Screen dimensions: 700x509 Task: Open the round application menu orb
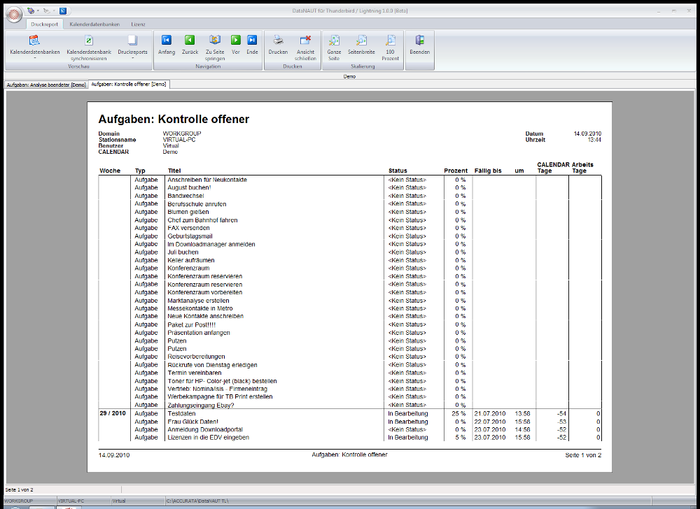click(x=14, y=15)
